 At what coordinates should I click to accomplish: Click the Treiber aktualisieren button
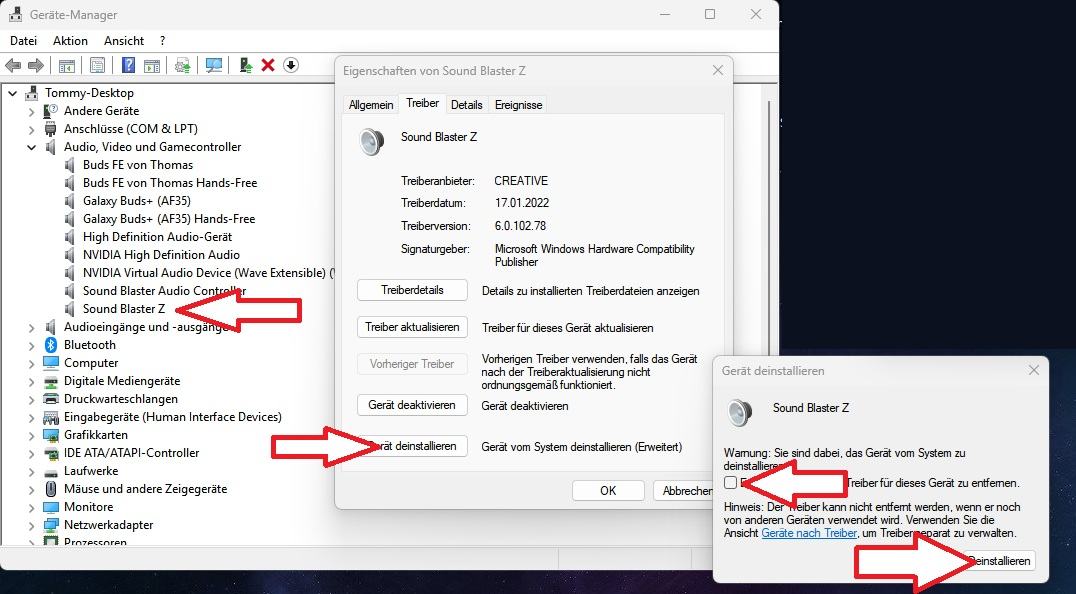pos(412,327)
